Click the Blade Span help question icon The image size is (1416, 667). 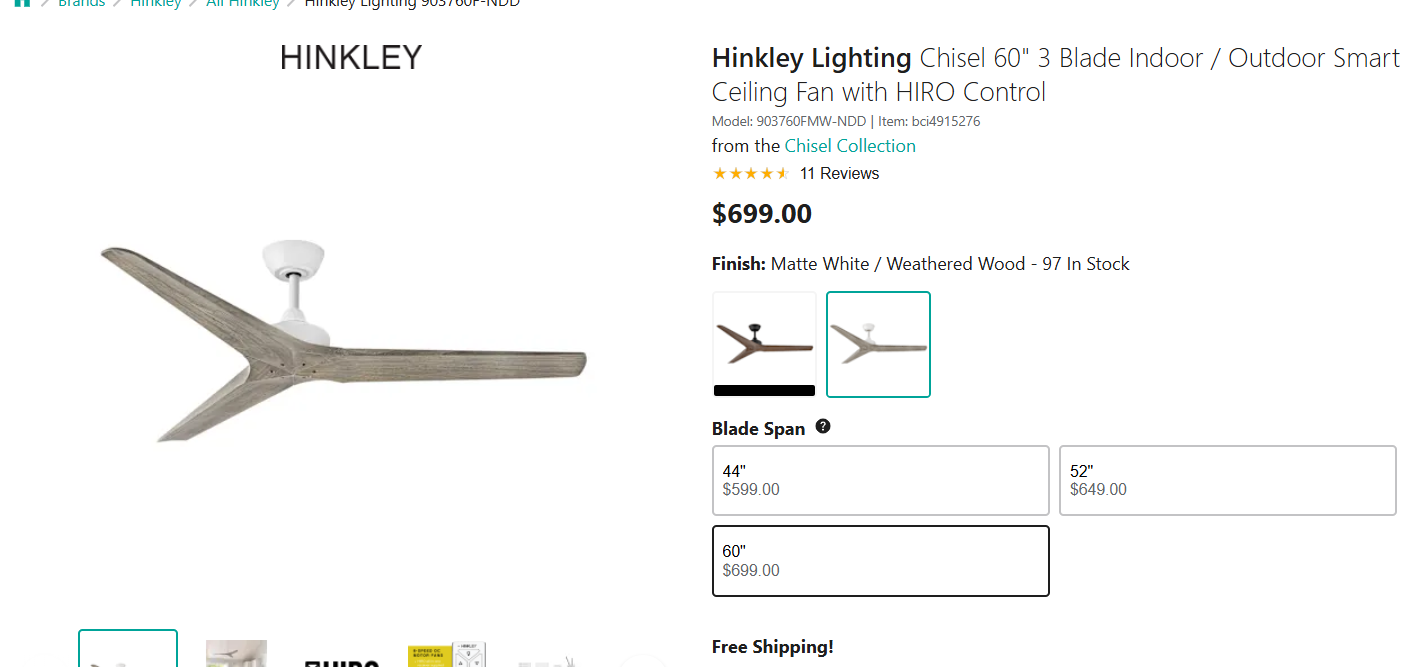[823, 427]
